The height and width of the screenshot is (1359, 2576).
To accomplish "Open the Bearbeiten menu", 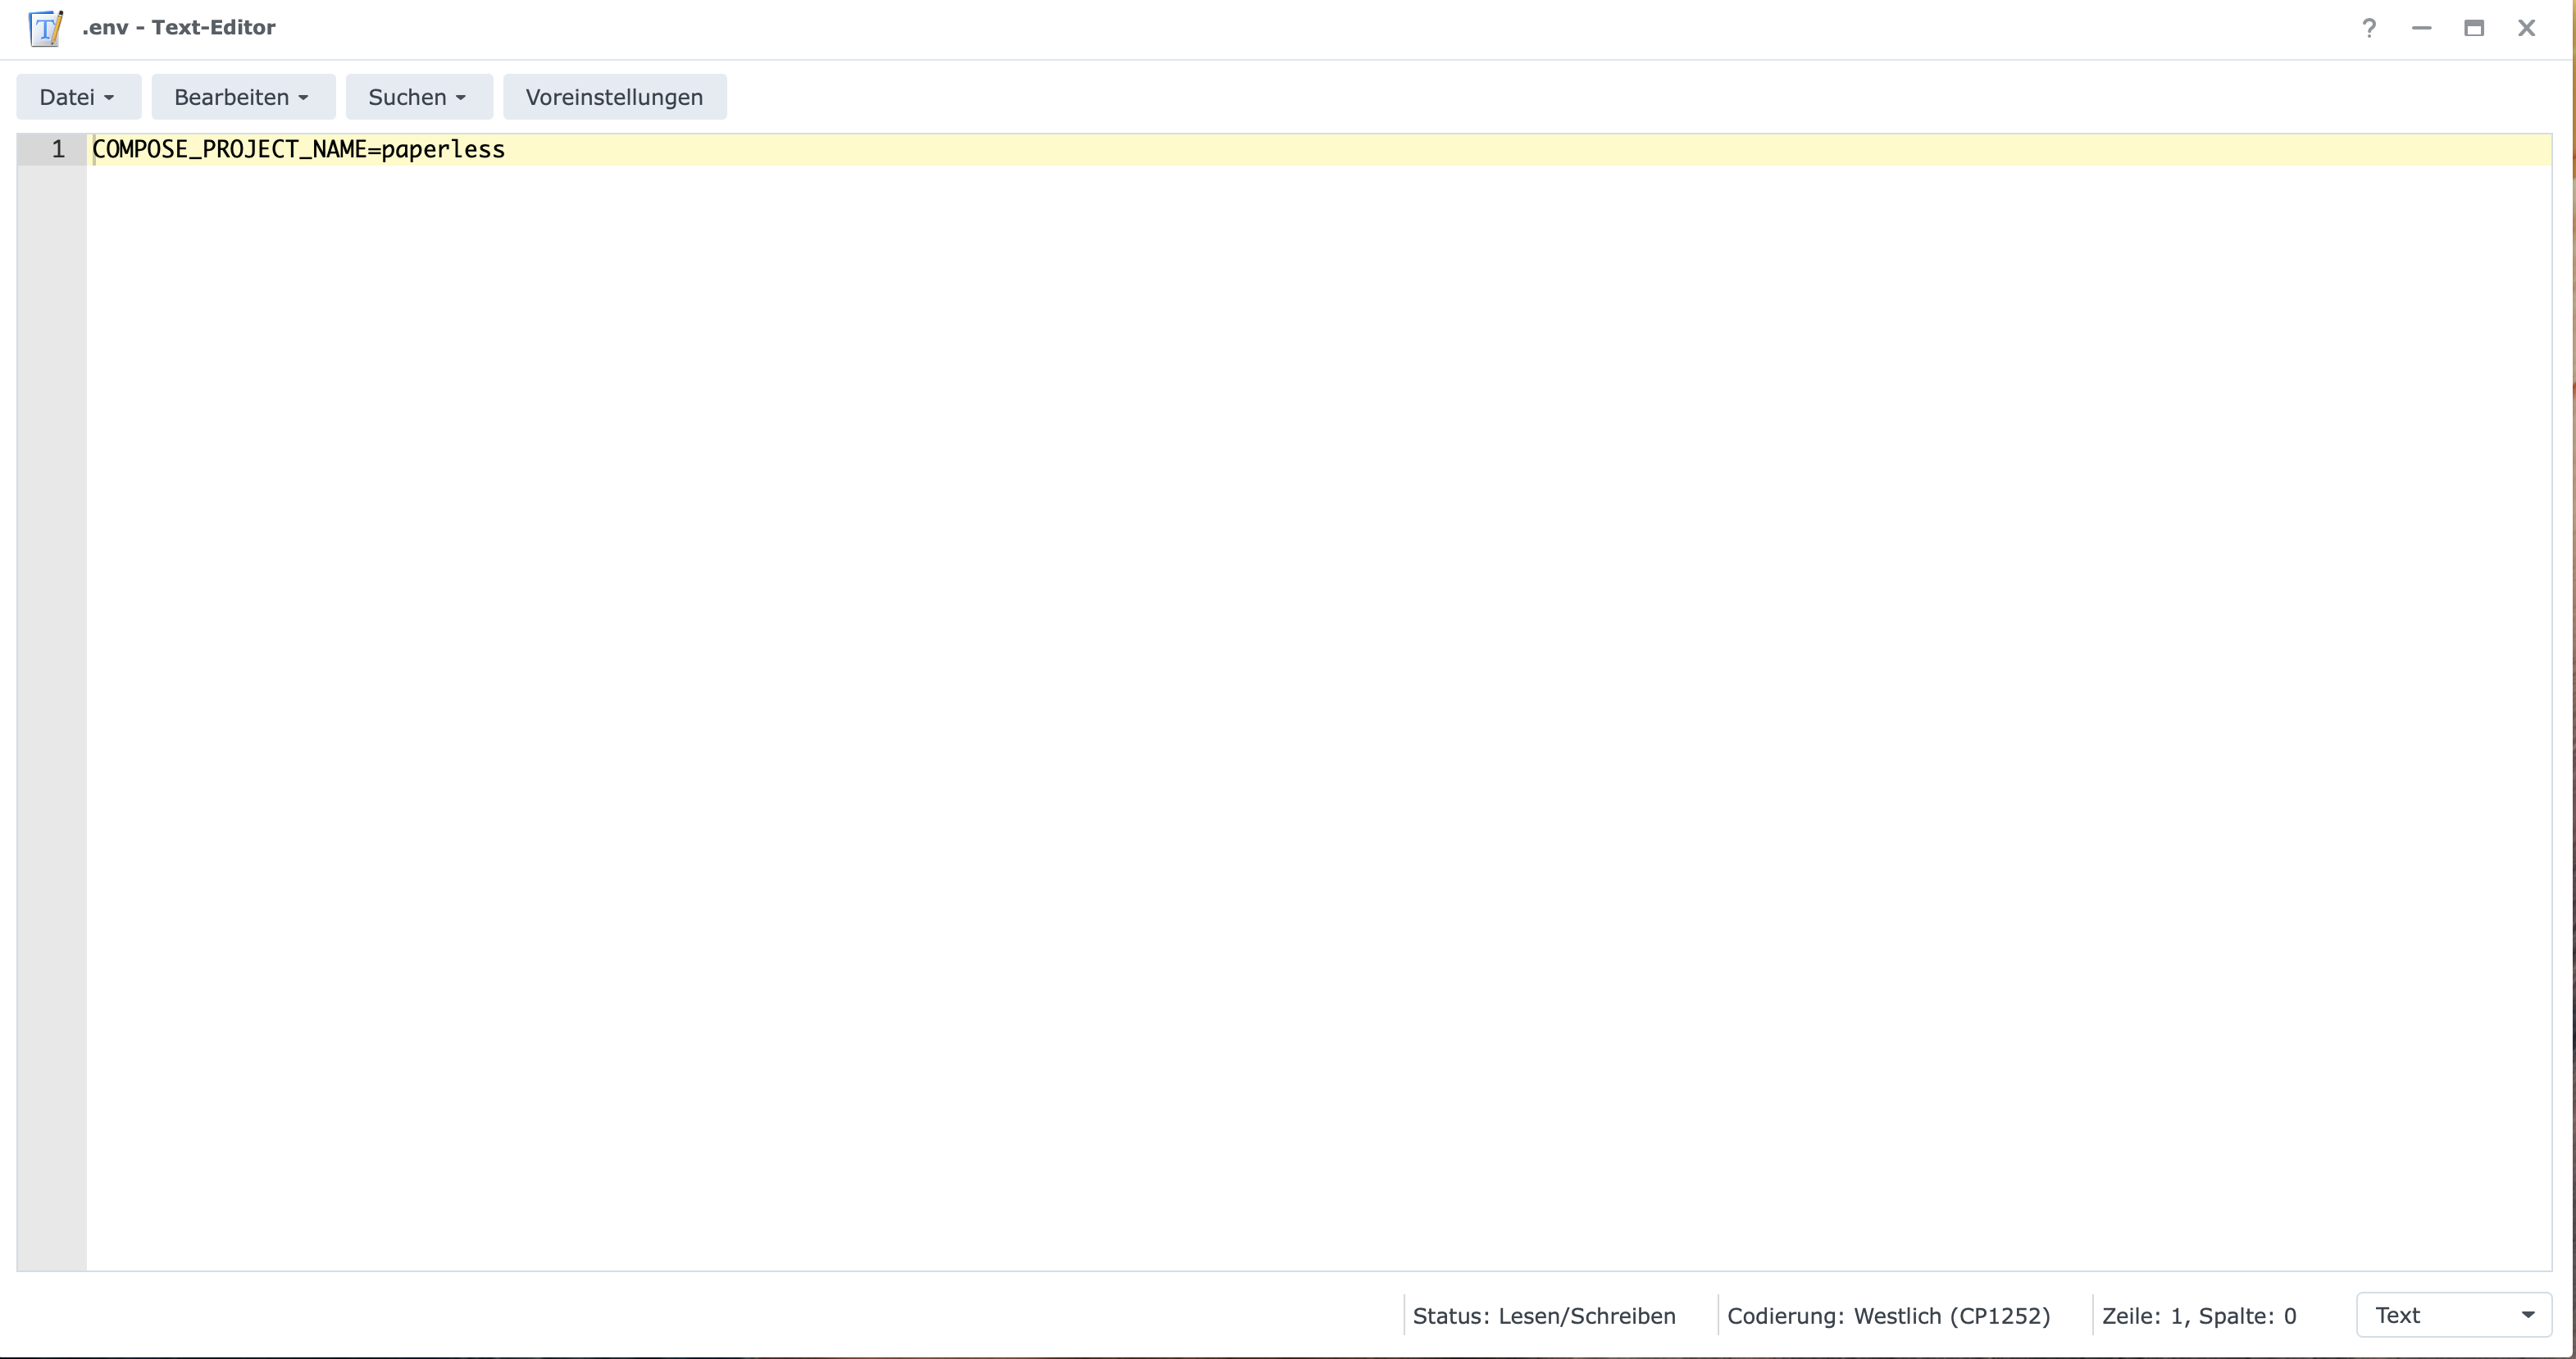I will coord(243,97).
